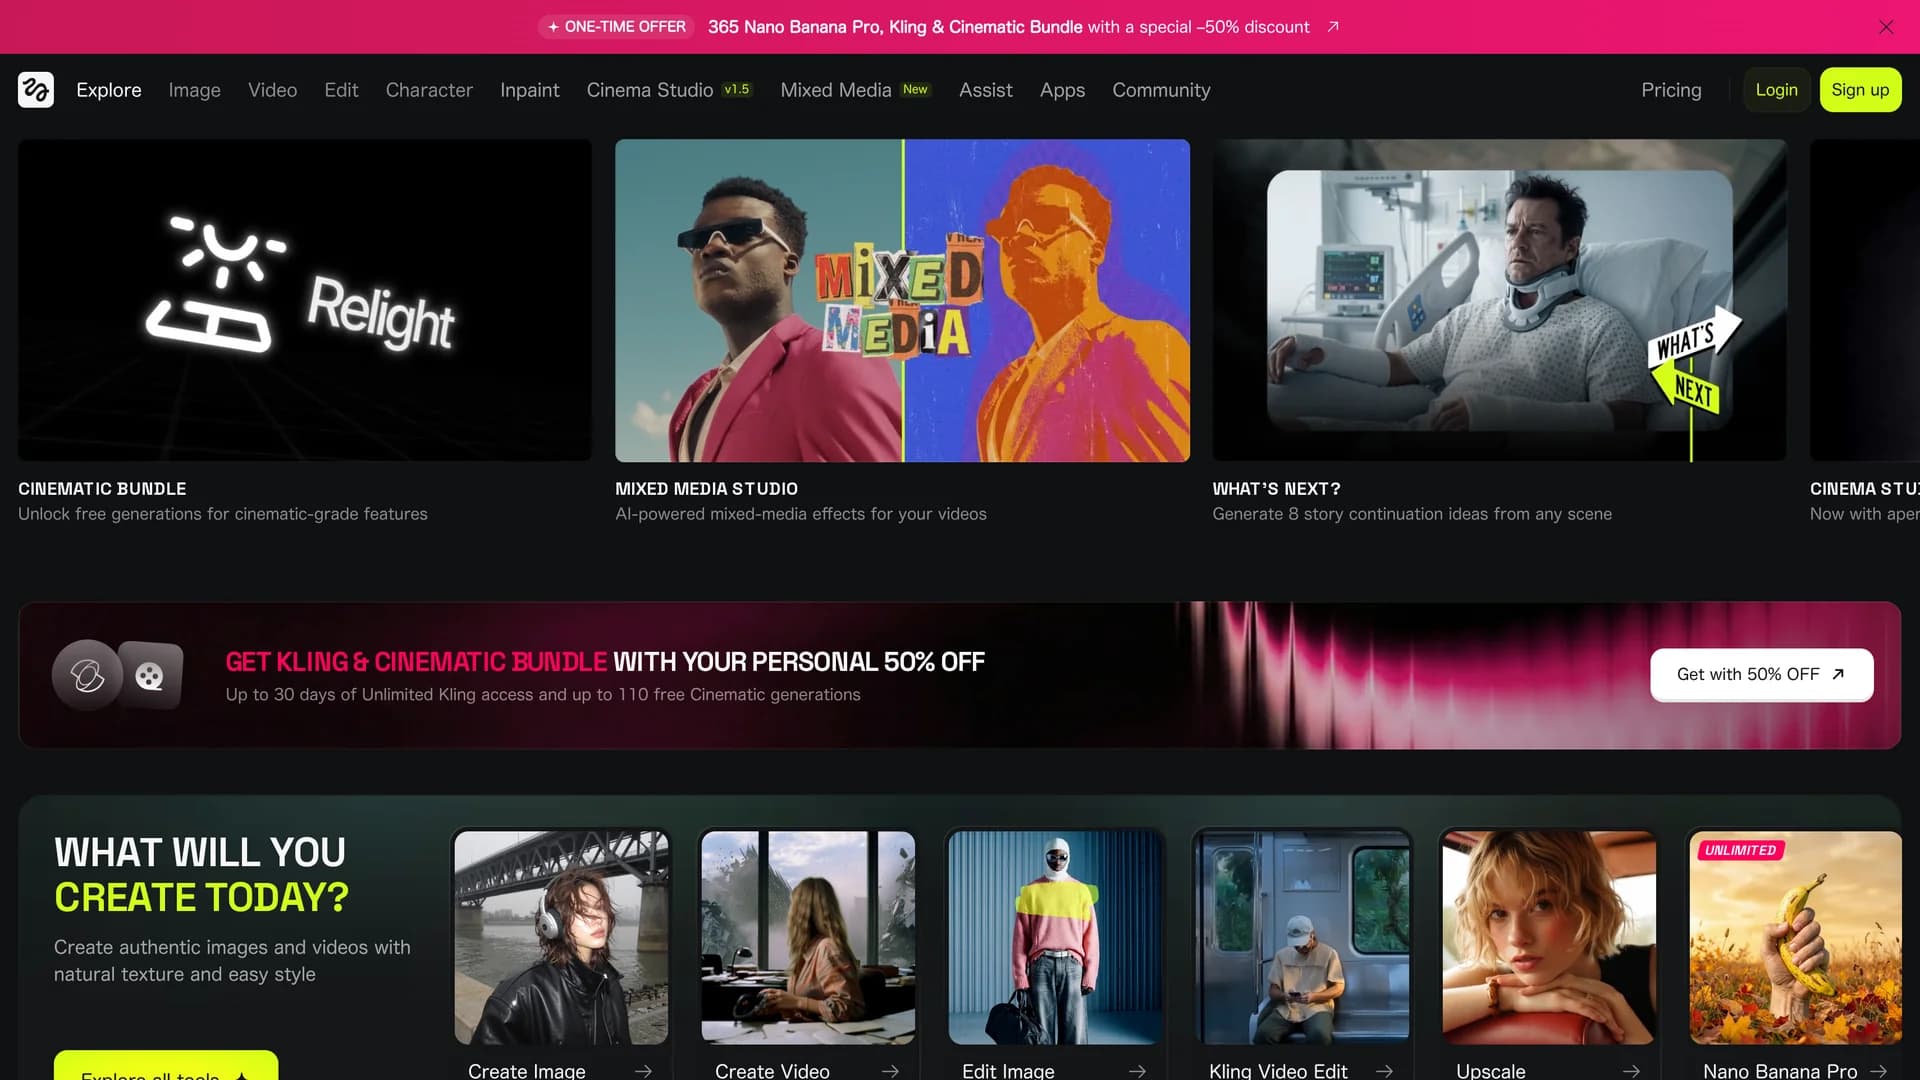Click the arrow next to Create Image
1920x1080 pixels.
pyautogui.click(x=643, y=1071)
